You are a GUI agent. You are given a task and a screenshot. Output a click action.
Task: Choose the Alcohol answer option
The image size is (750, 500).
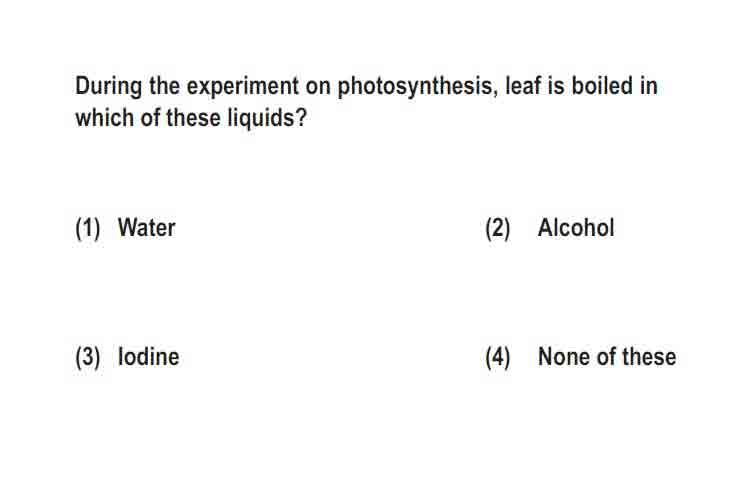click(x=576, y=228)
